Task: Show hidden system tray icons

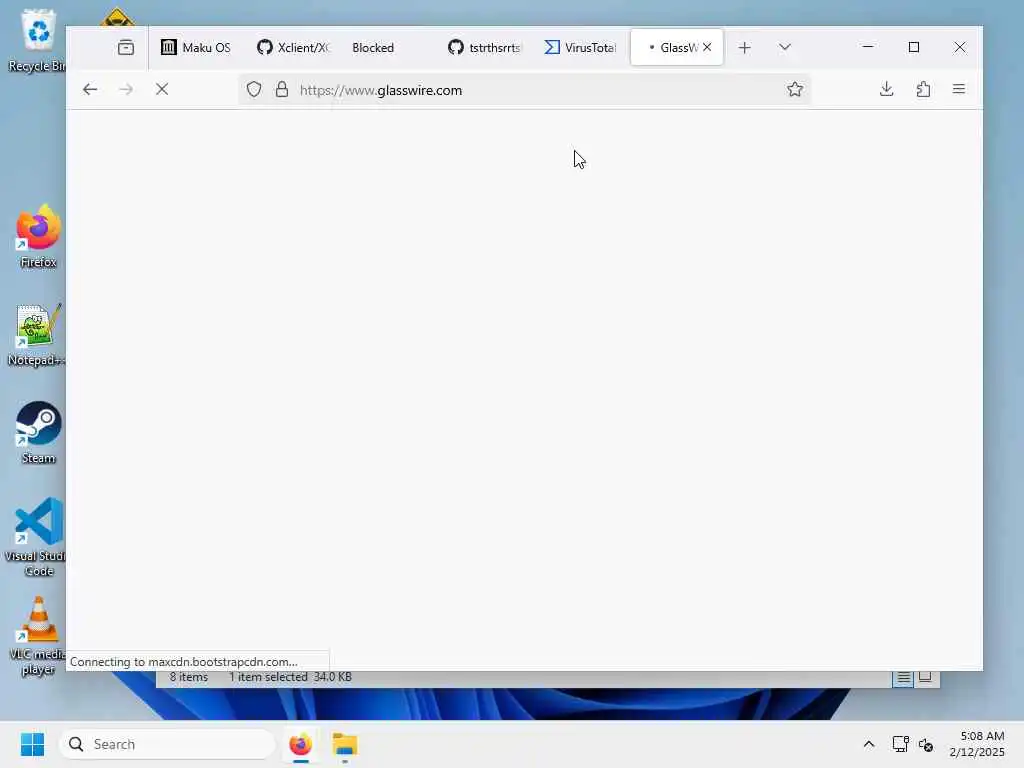Action: coord(869,744)
